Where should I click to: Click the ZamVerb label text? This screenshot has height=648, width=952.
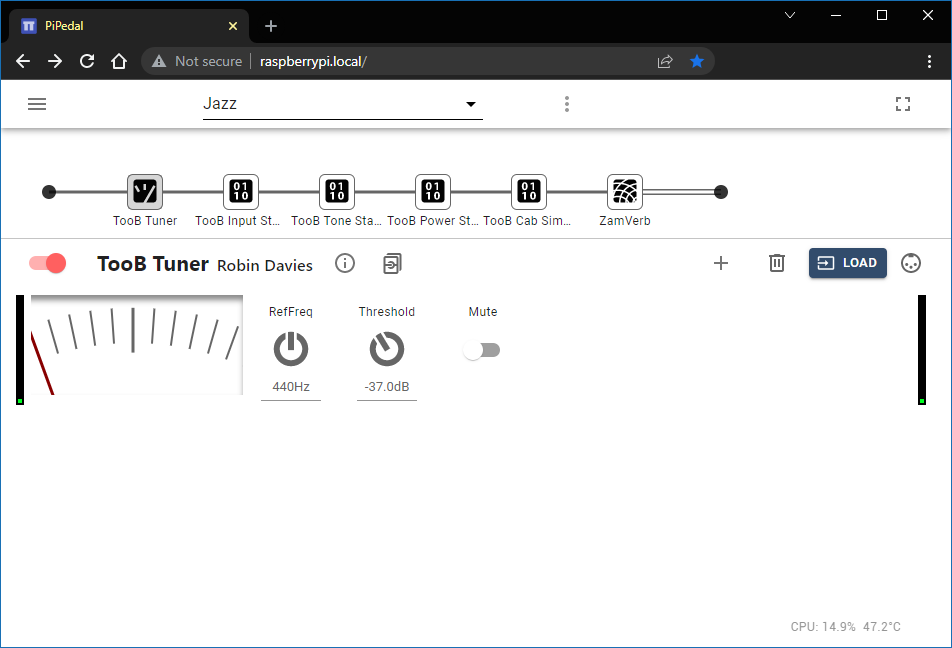point(625,221)
